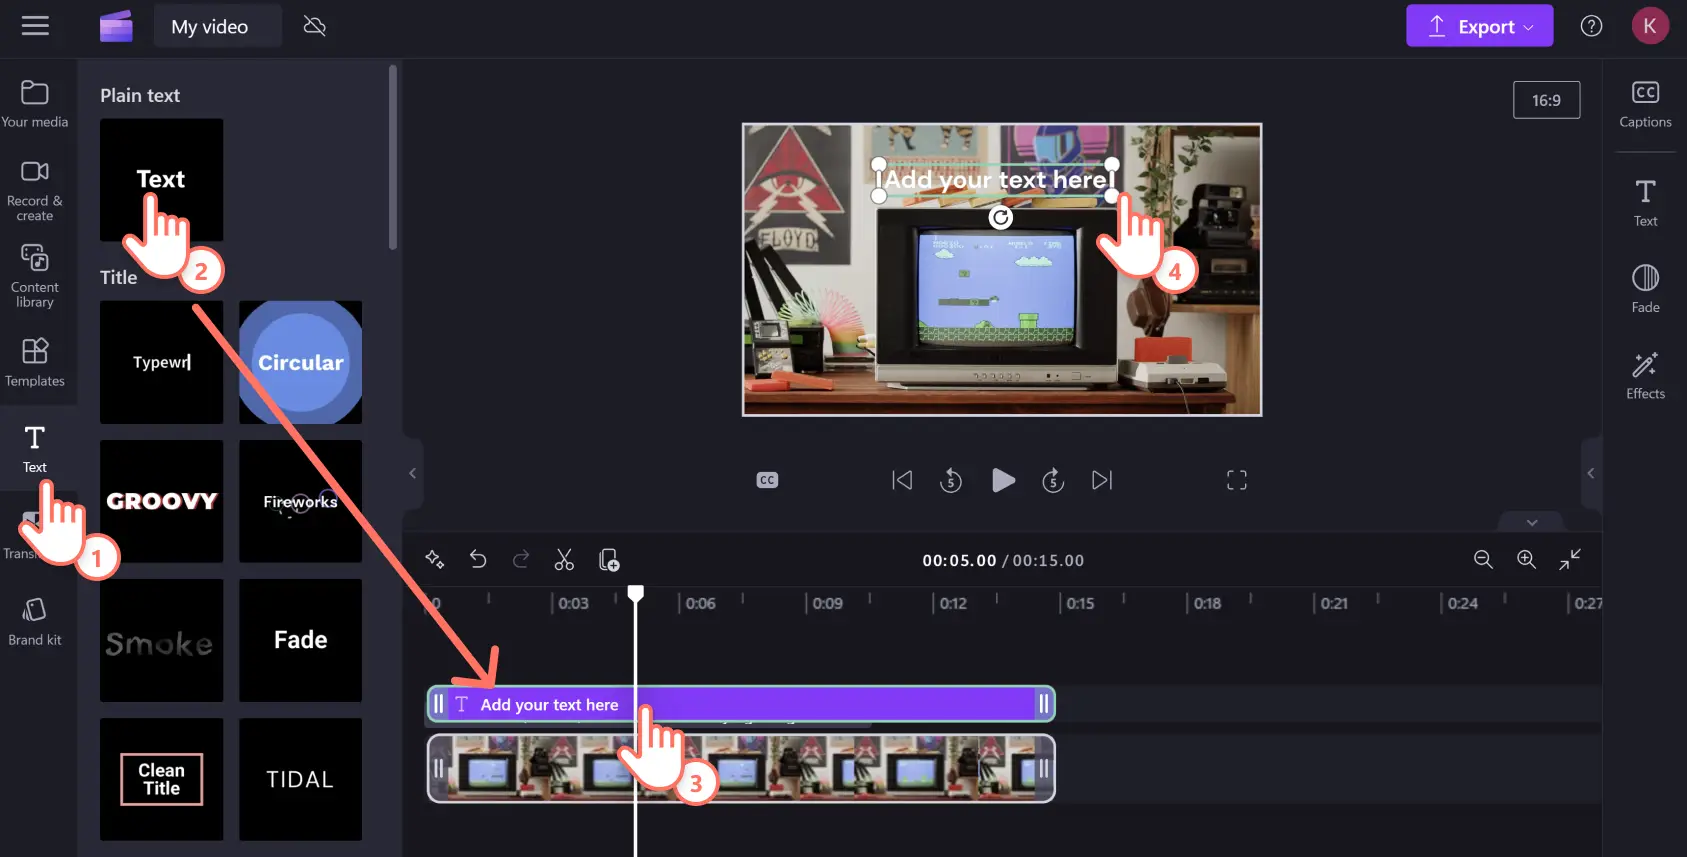
Task: Choose the Groovy title style
Action: 161,501
